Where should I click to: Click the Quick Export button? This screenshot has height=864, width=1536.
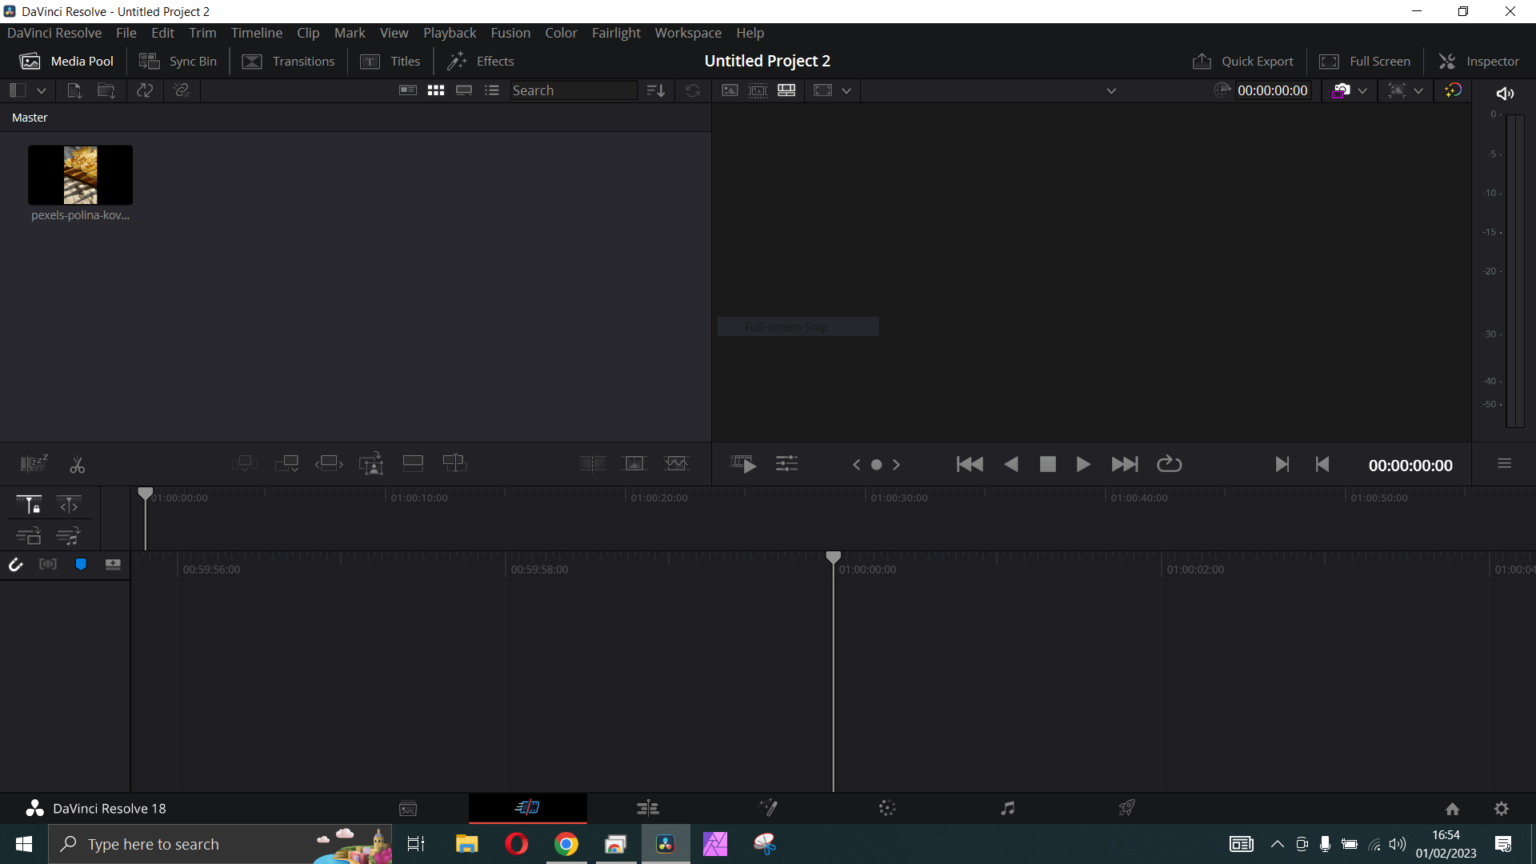1243,61
